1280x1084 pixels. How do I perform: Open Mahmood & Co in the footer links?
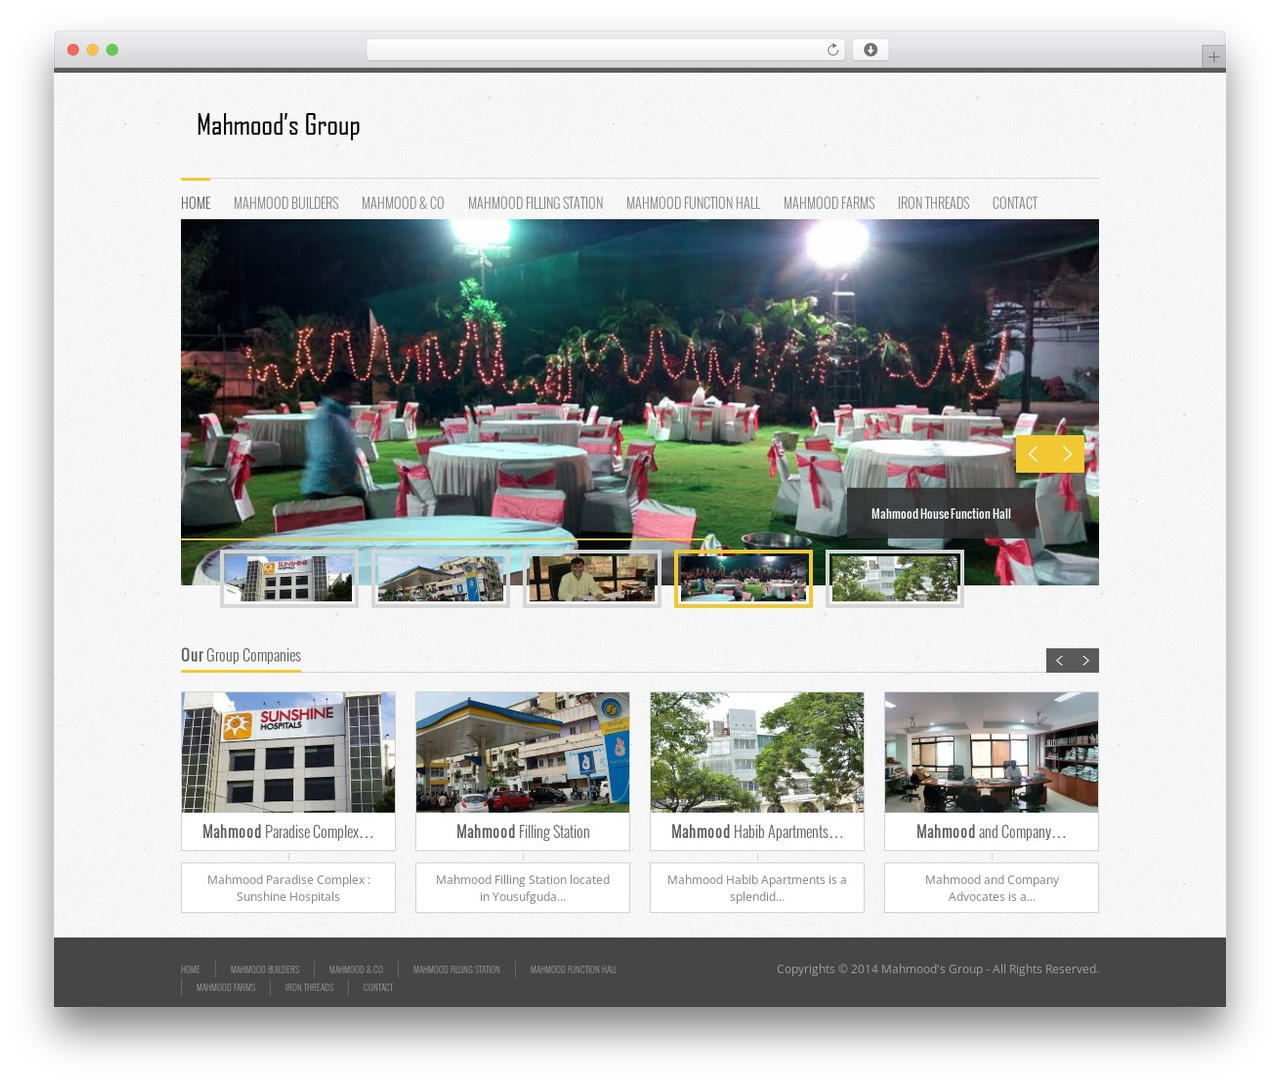click(x=356, y=970)
